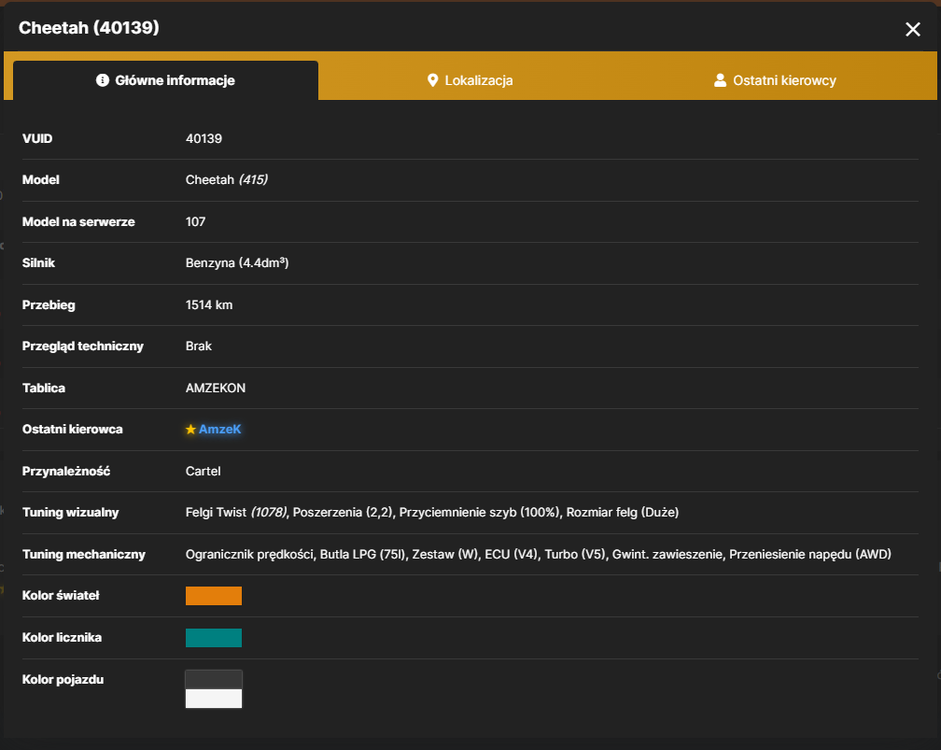
Task: Click the gold star beside AmzeK
Action: coord(191,429)
